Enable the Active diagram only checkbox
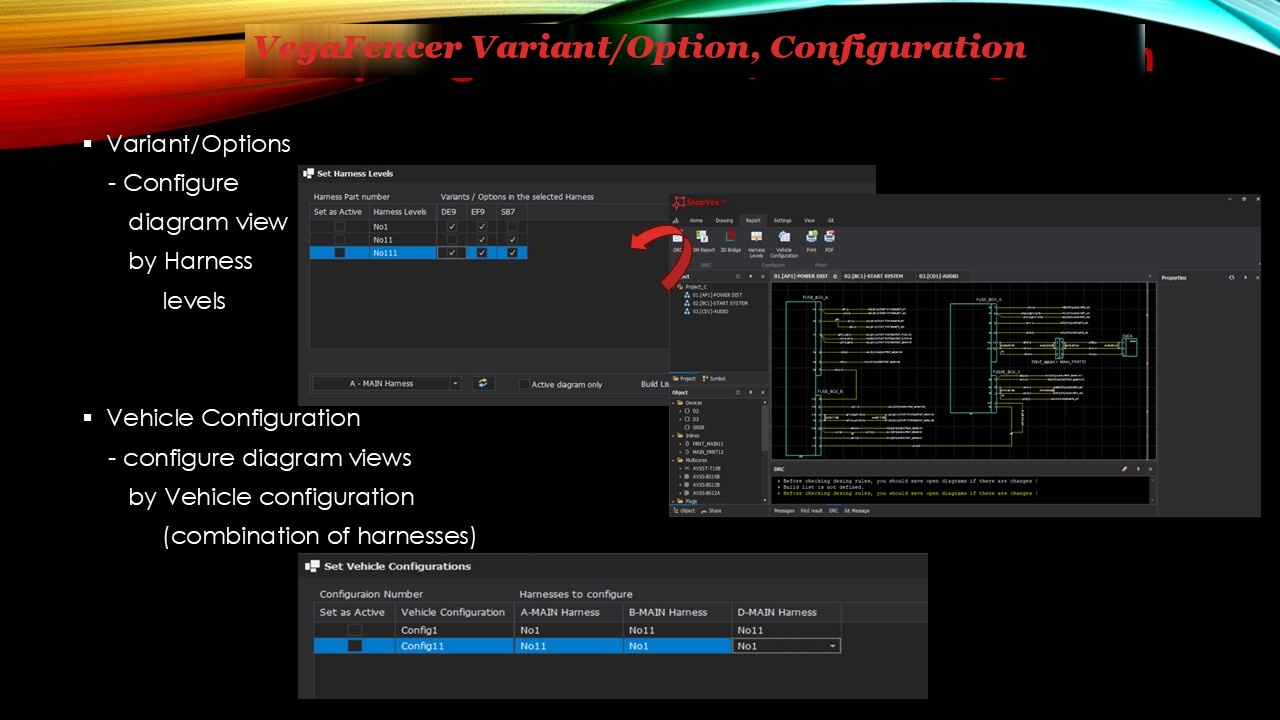Viewport: 1280px width, 720px height. (524, 384)
